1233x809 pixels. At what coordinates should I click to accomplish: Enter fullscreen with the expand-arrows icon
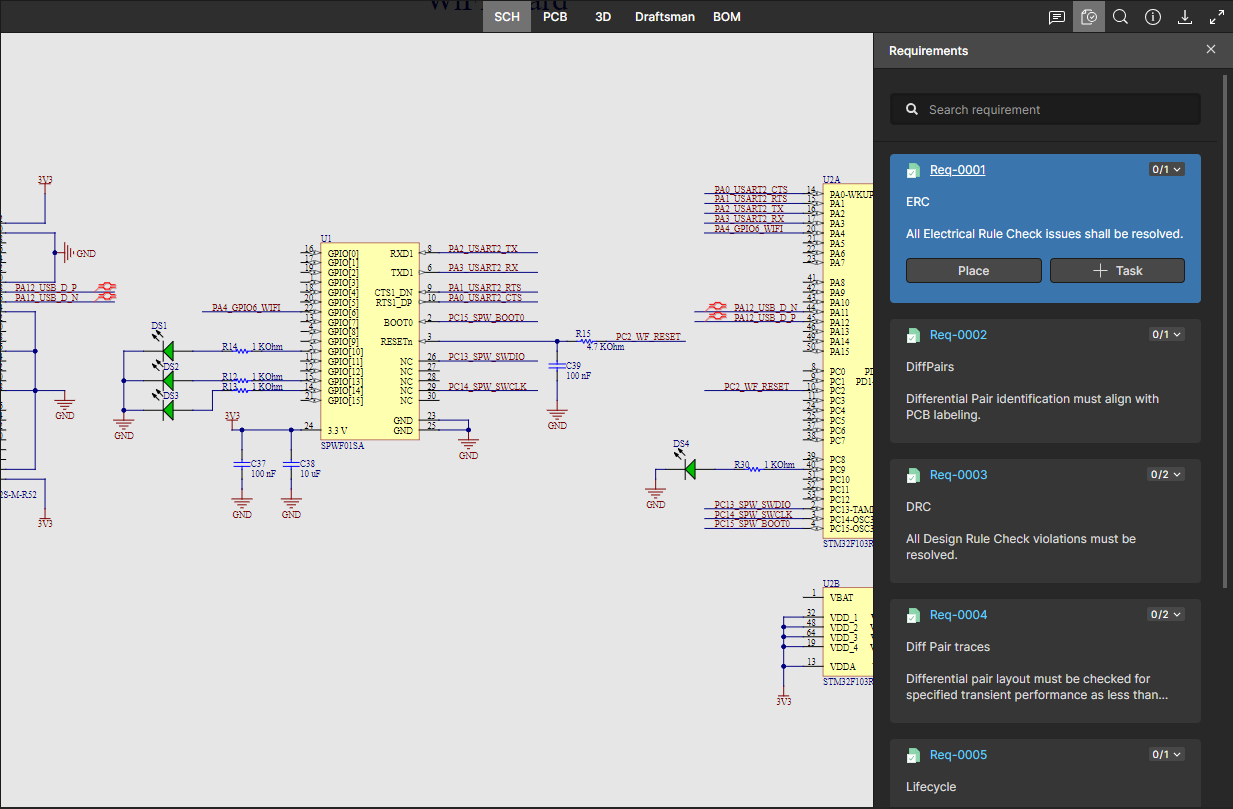1217,17
